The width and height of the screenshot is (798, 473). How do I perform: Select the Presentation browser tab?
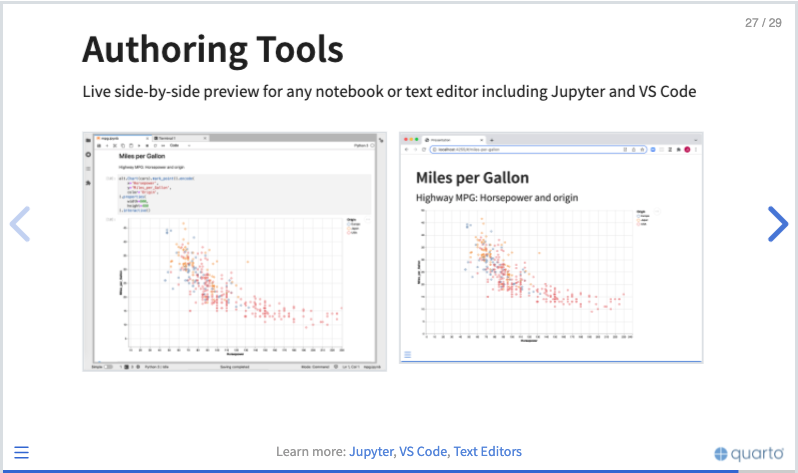pos(454,140)
